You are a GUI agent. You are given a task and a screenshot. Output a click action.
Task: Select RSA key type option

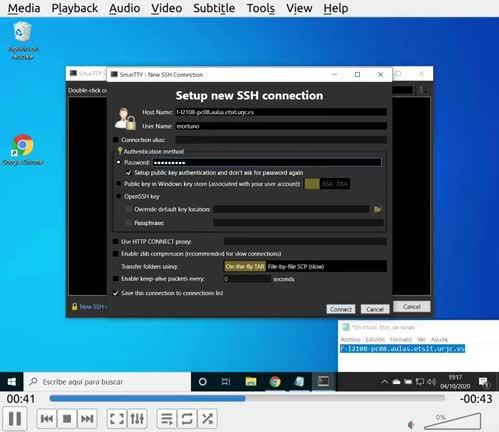pyautogui.click(x=327, y=184)
